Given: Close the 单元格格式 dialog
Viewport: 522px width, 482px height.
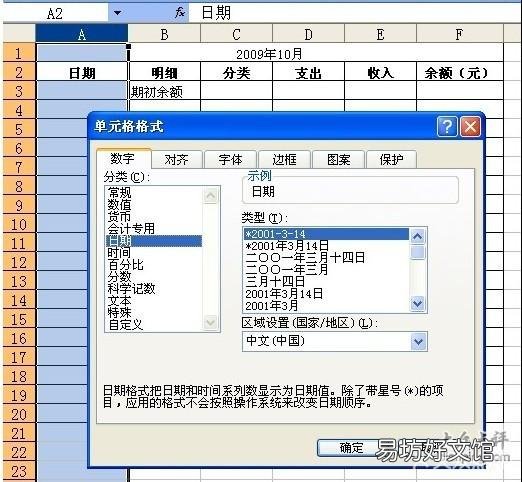Looking at the screenshot, I should click(x=470, y=126).
